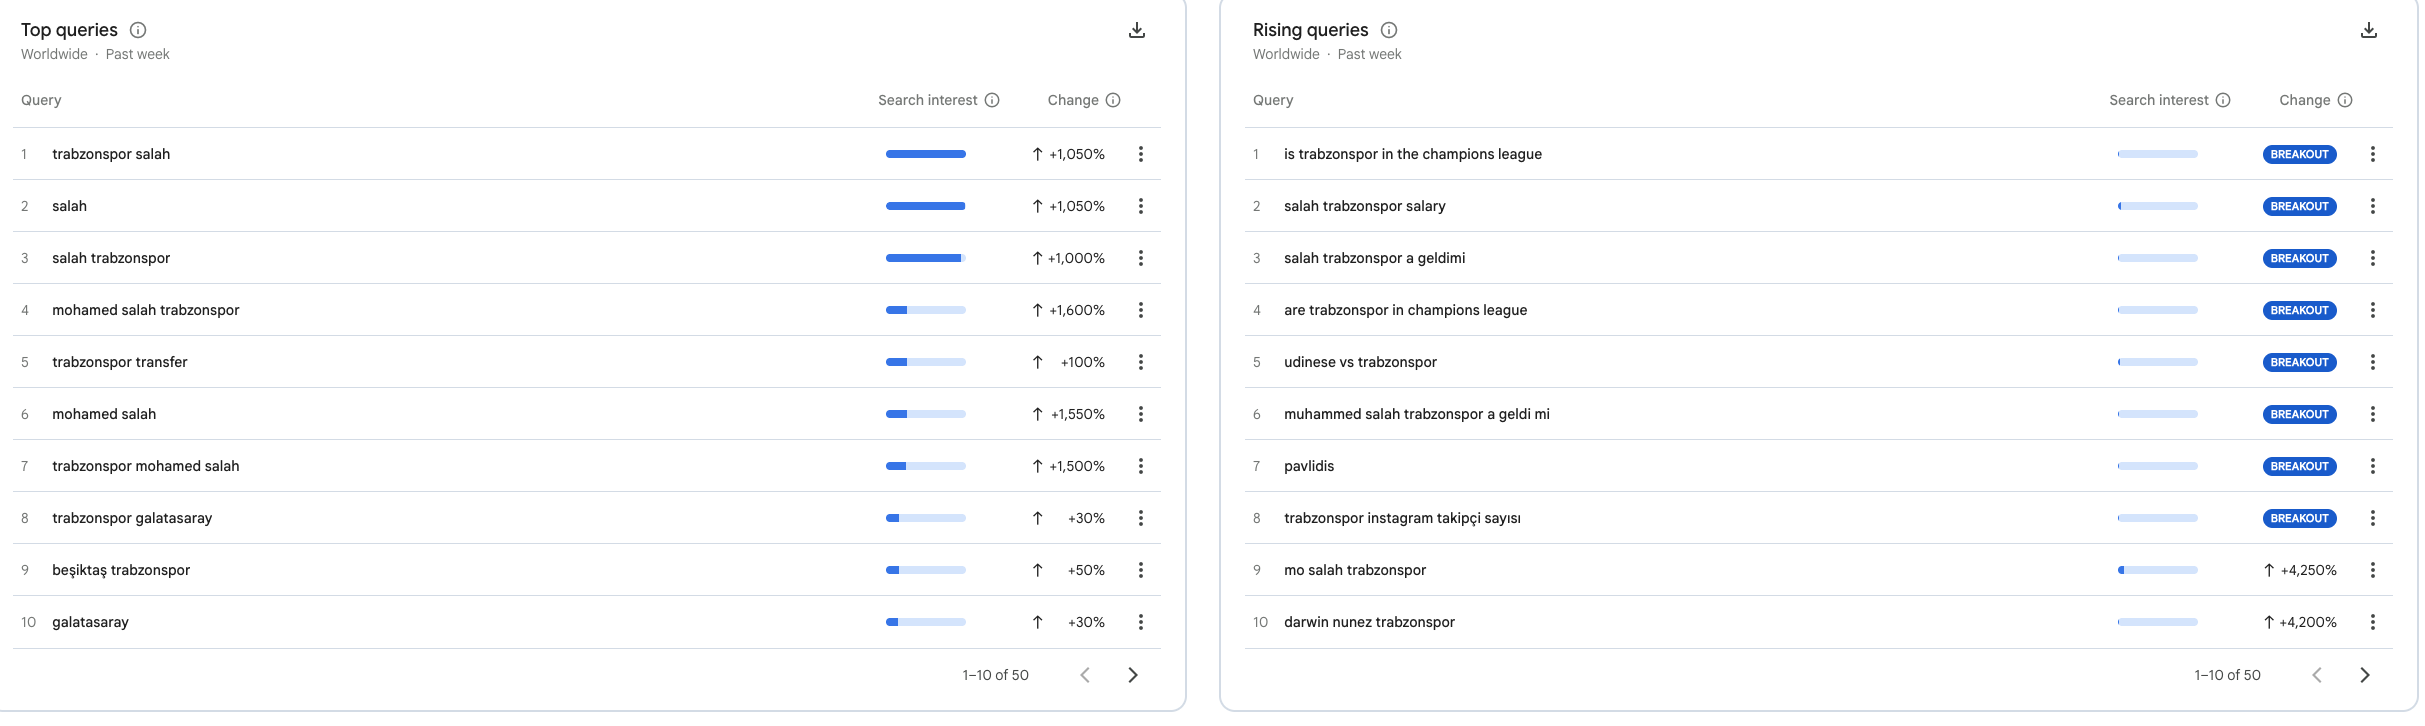Open more options for pavlidis

pos(2373,466)
